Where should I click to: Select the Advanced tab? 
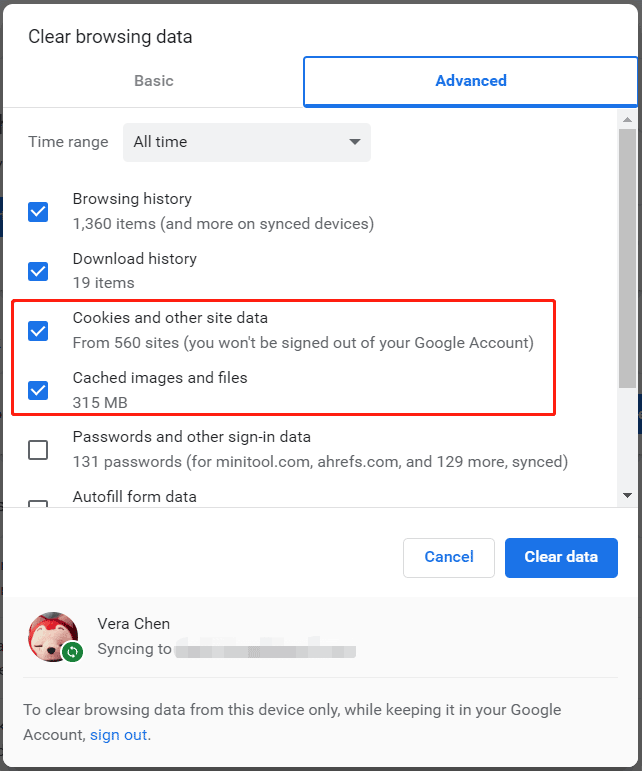[x=470, y=81]
